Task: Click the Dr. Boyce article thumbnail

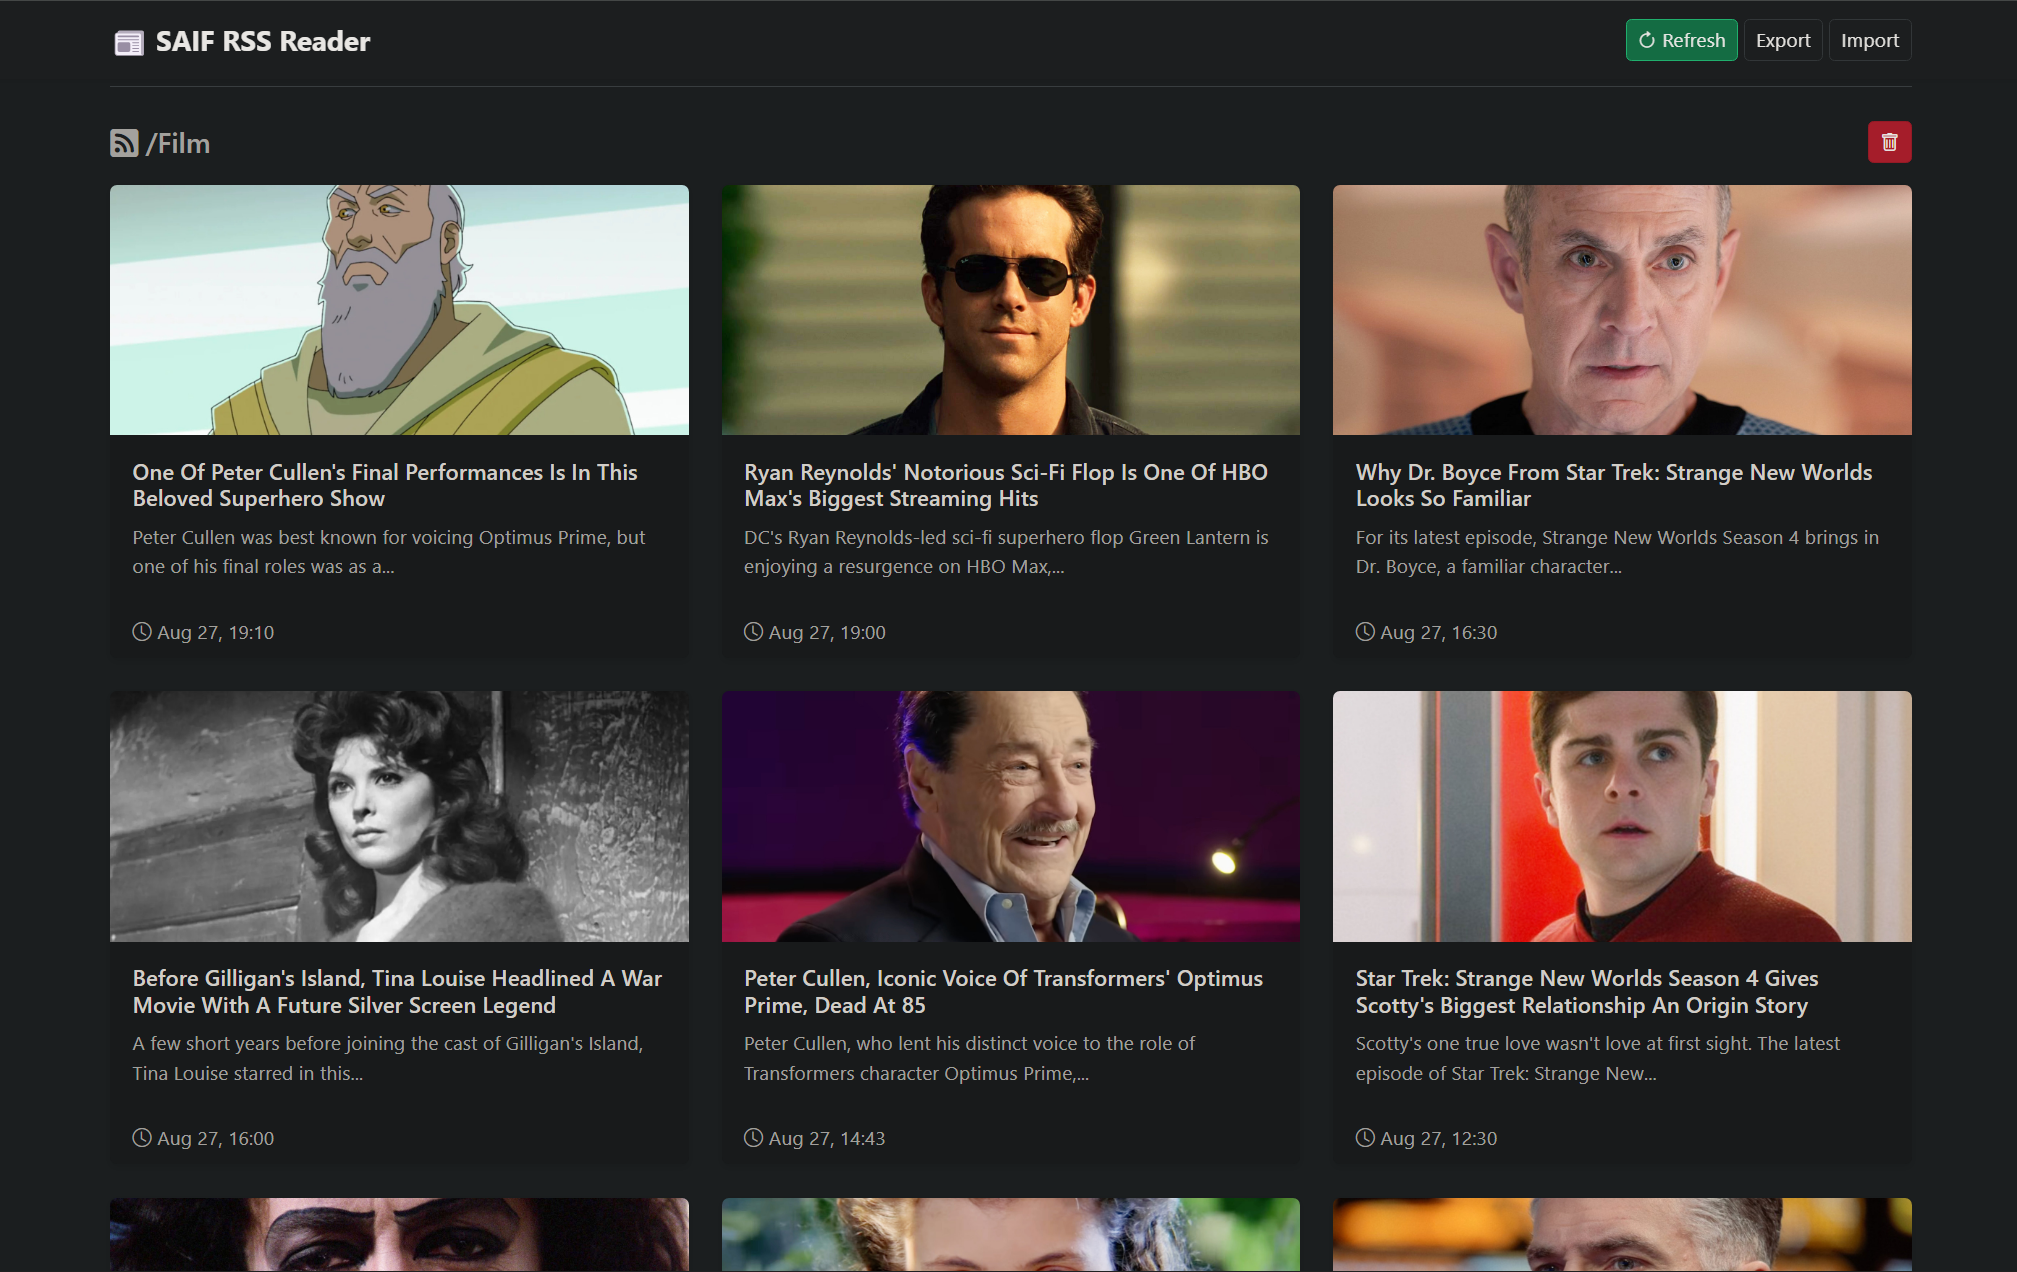Action: [x=1622, y=310]
